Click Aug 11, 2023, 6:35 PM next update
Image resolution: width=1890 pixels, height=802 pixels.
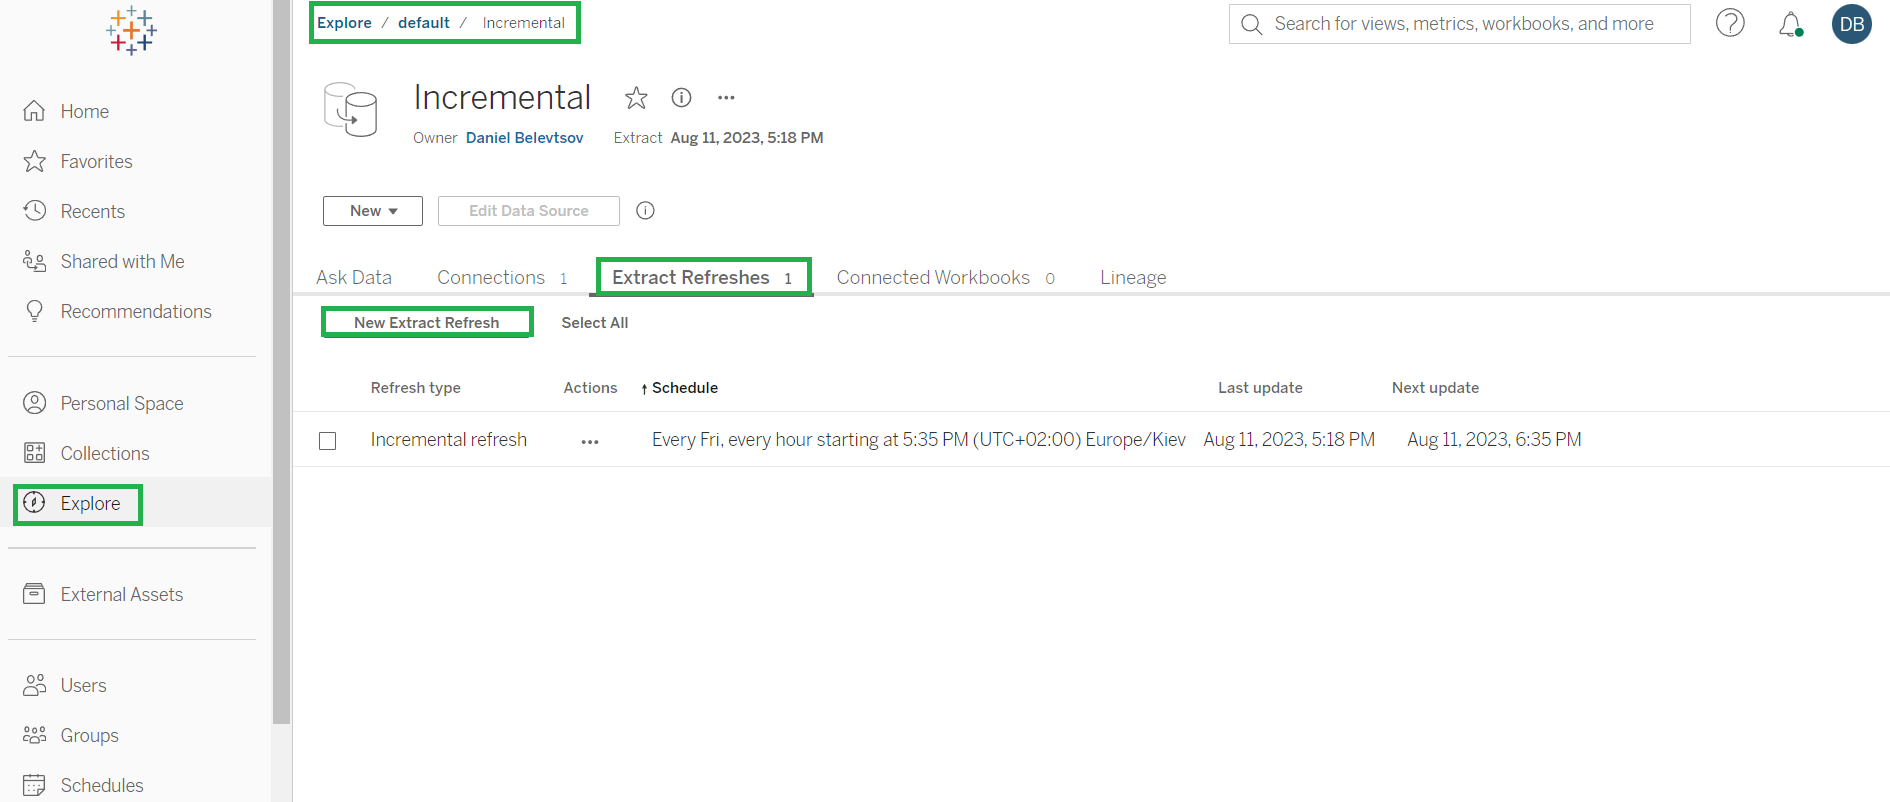pyautogui.click(x=1494, y=440)
